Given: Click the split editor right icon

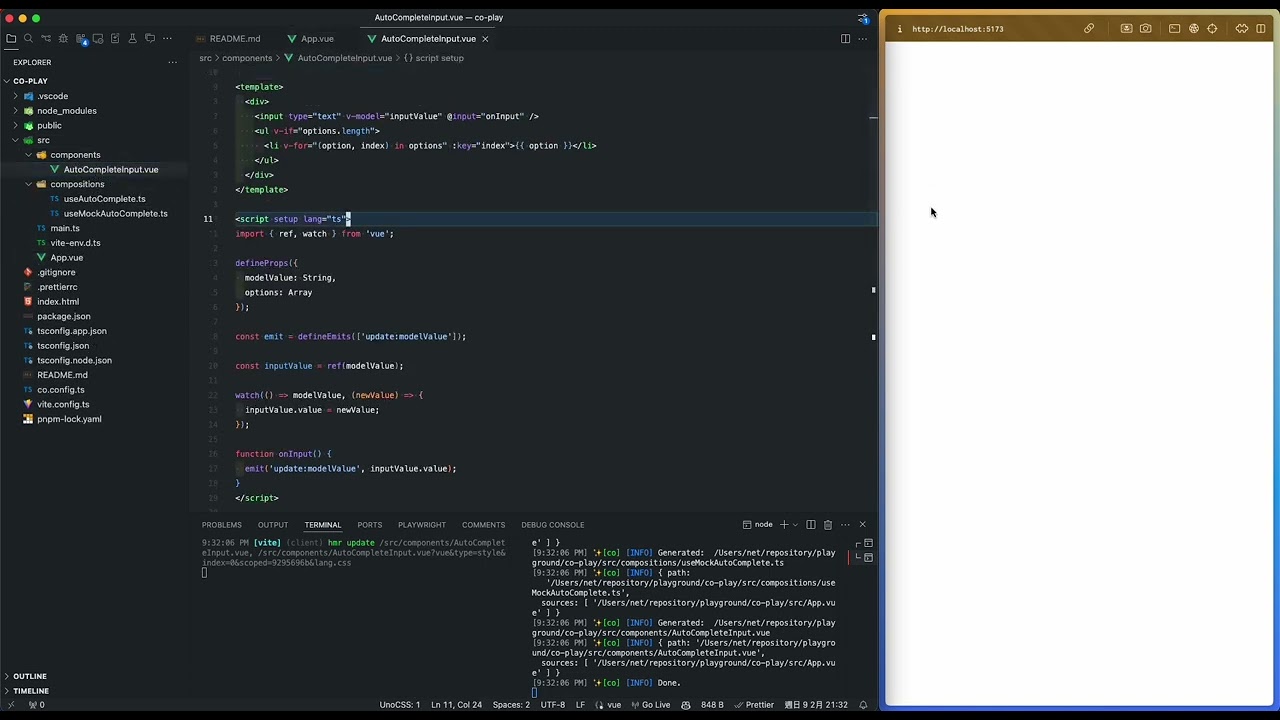Looking at the screenshot, I should point(845,38).
